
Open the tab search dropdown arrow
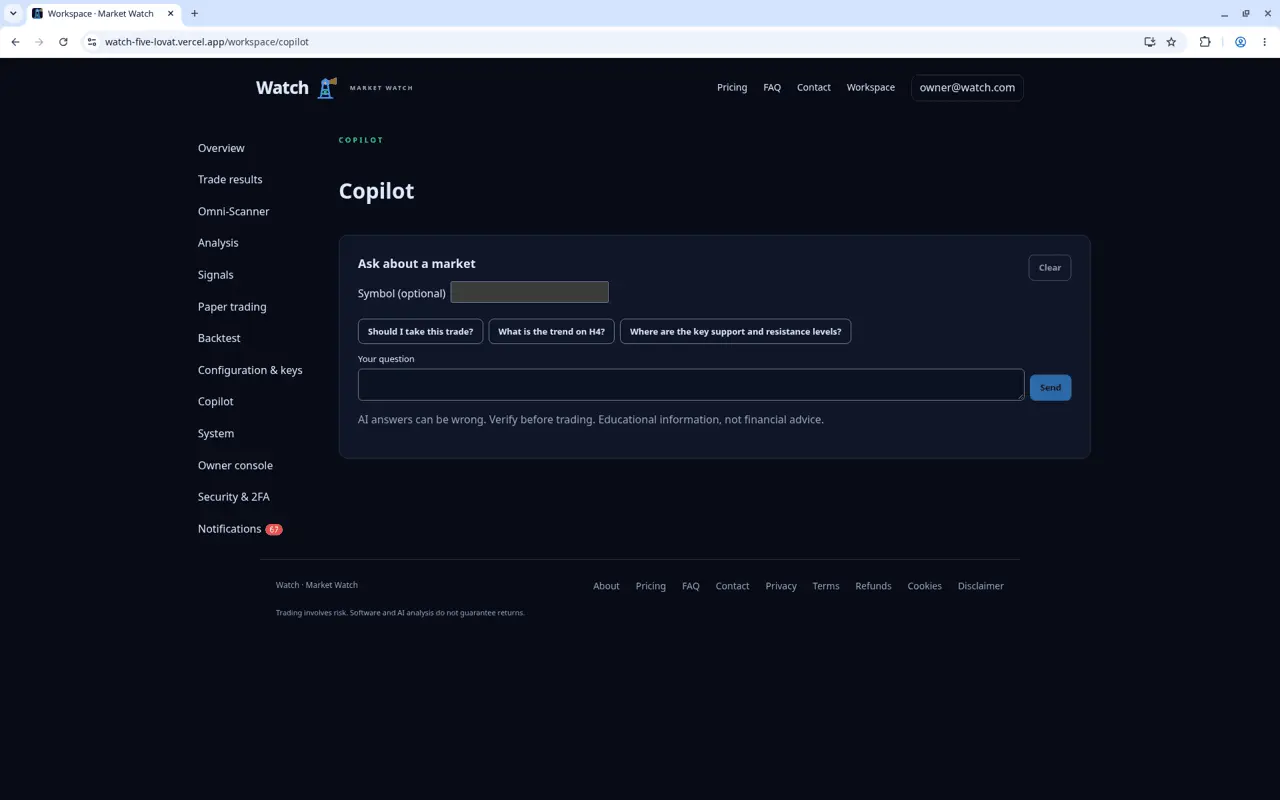(x=13, y=14)
